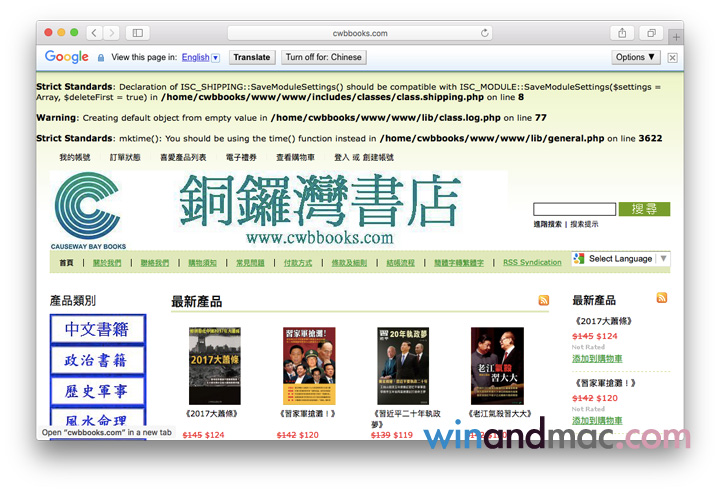Viewport: 720px width, 492px height.
Task: Click 《老江氣殺習大大》 title link
Action: (500, 414)
